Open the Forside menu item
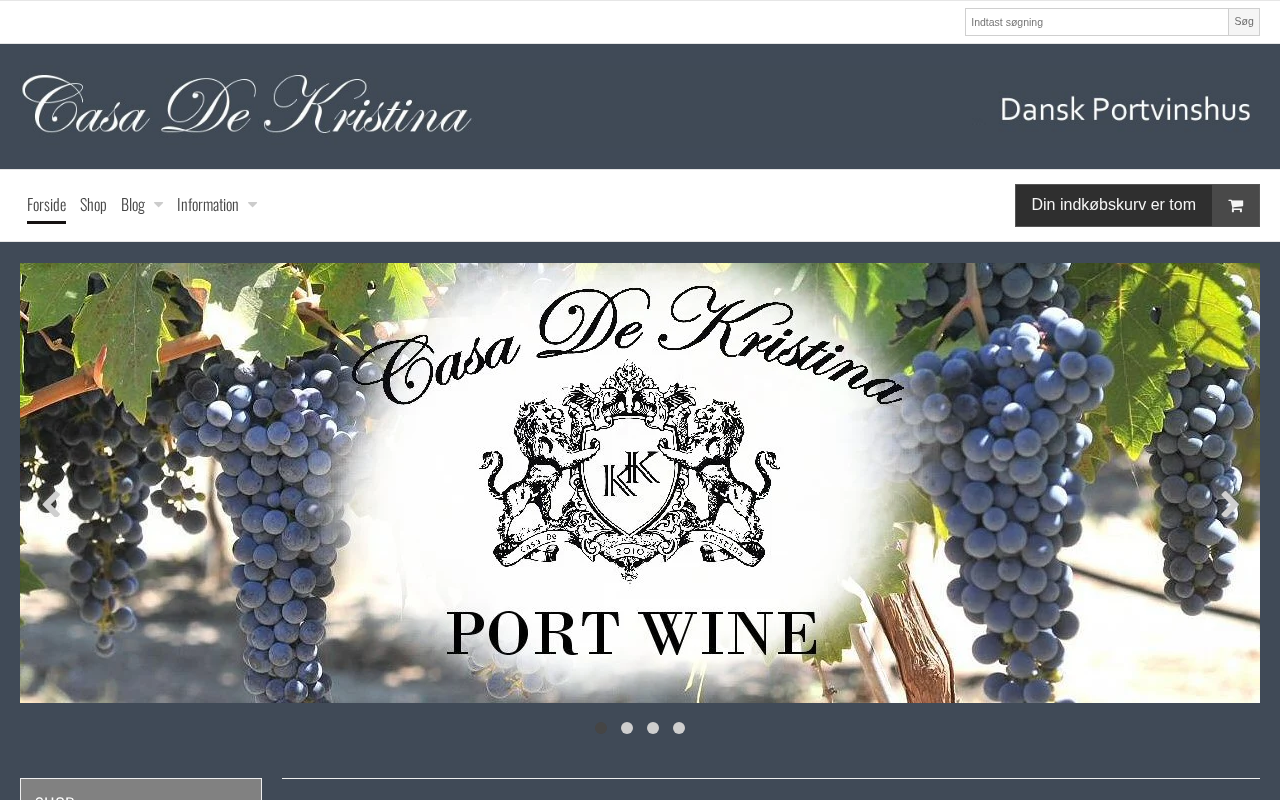The image size is (1280, 800). (x=46, y=205)
